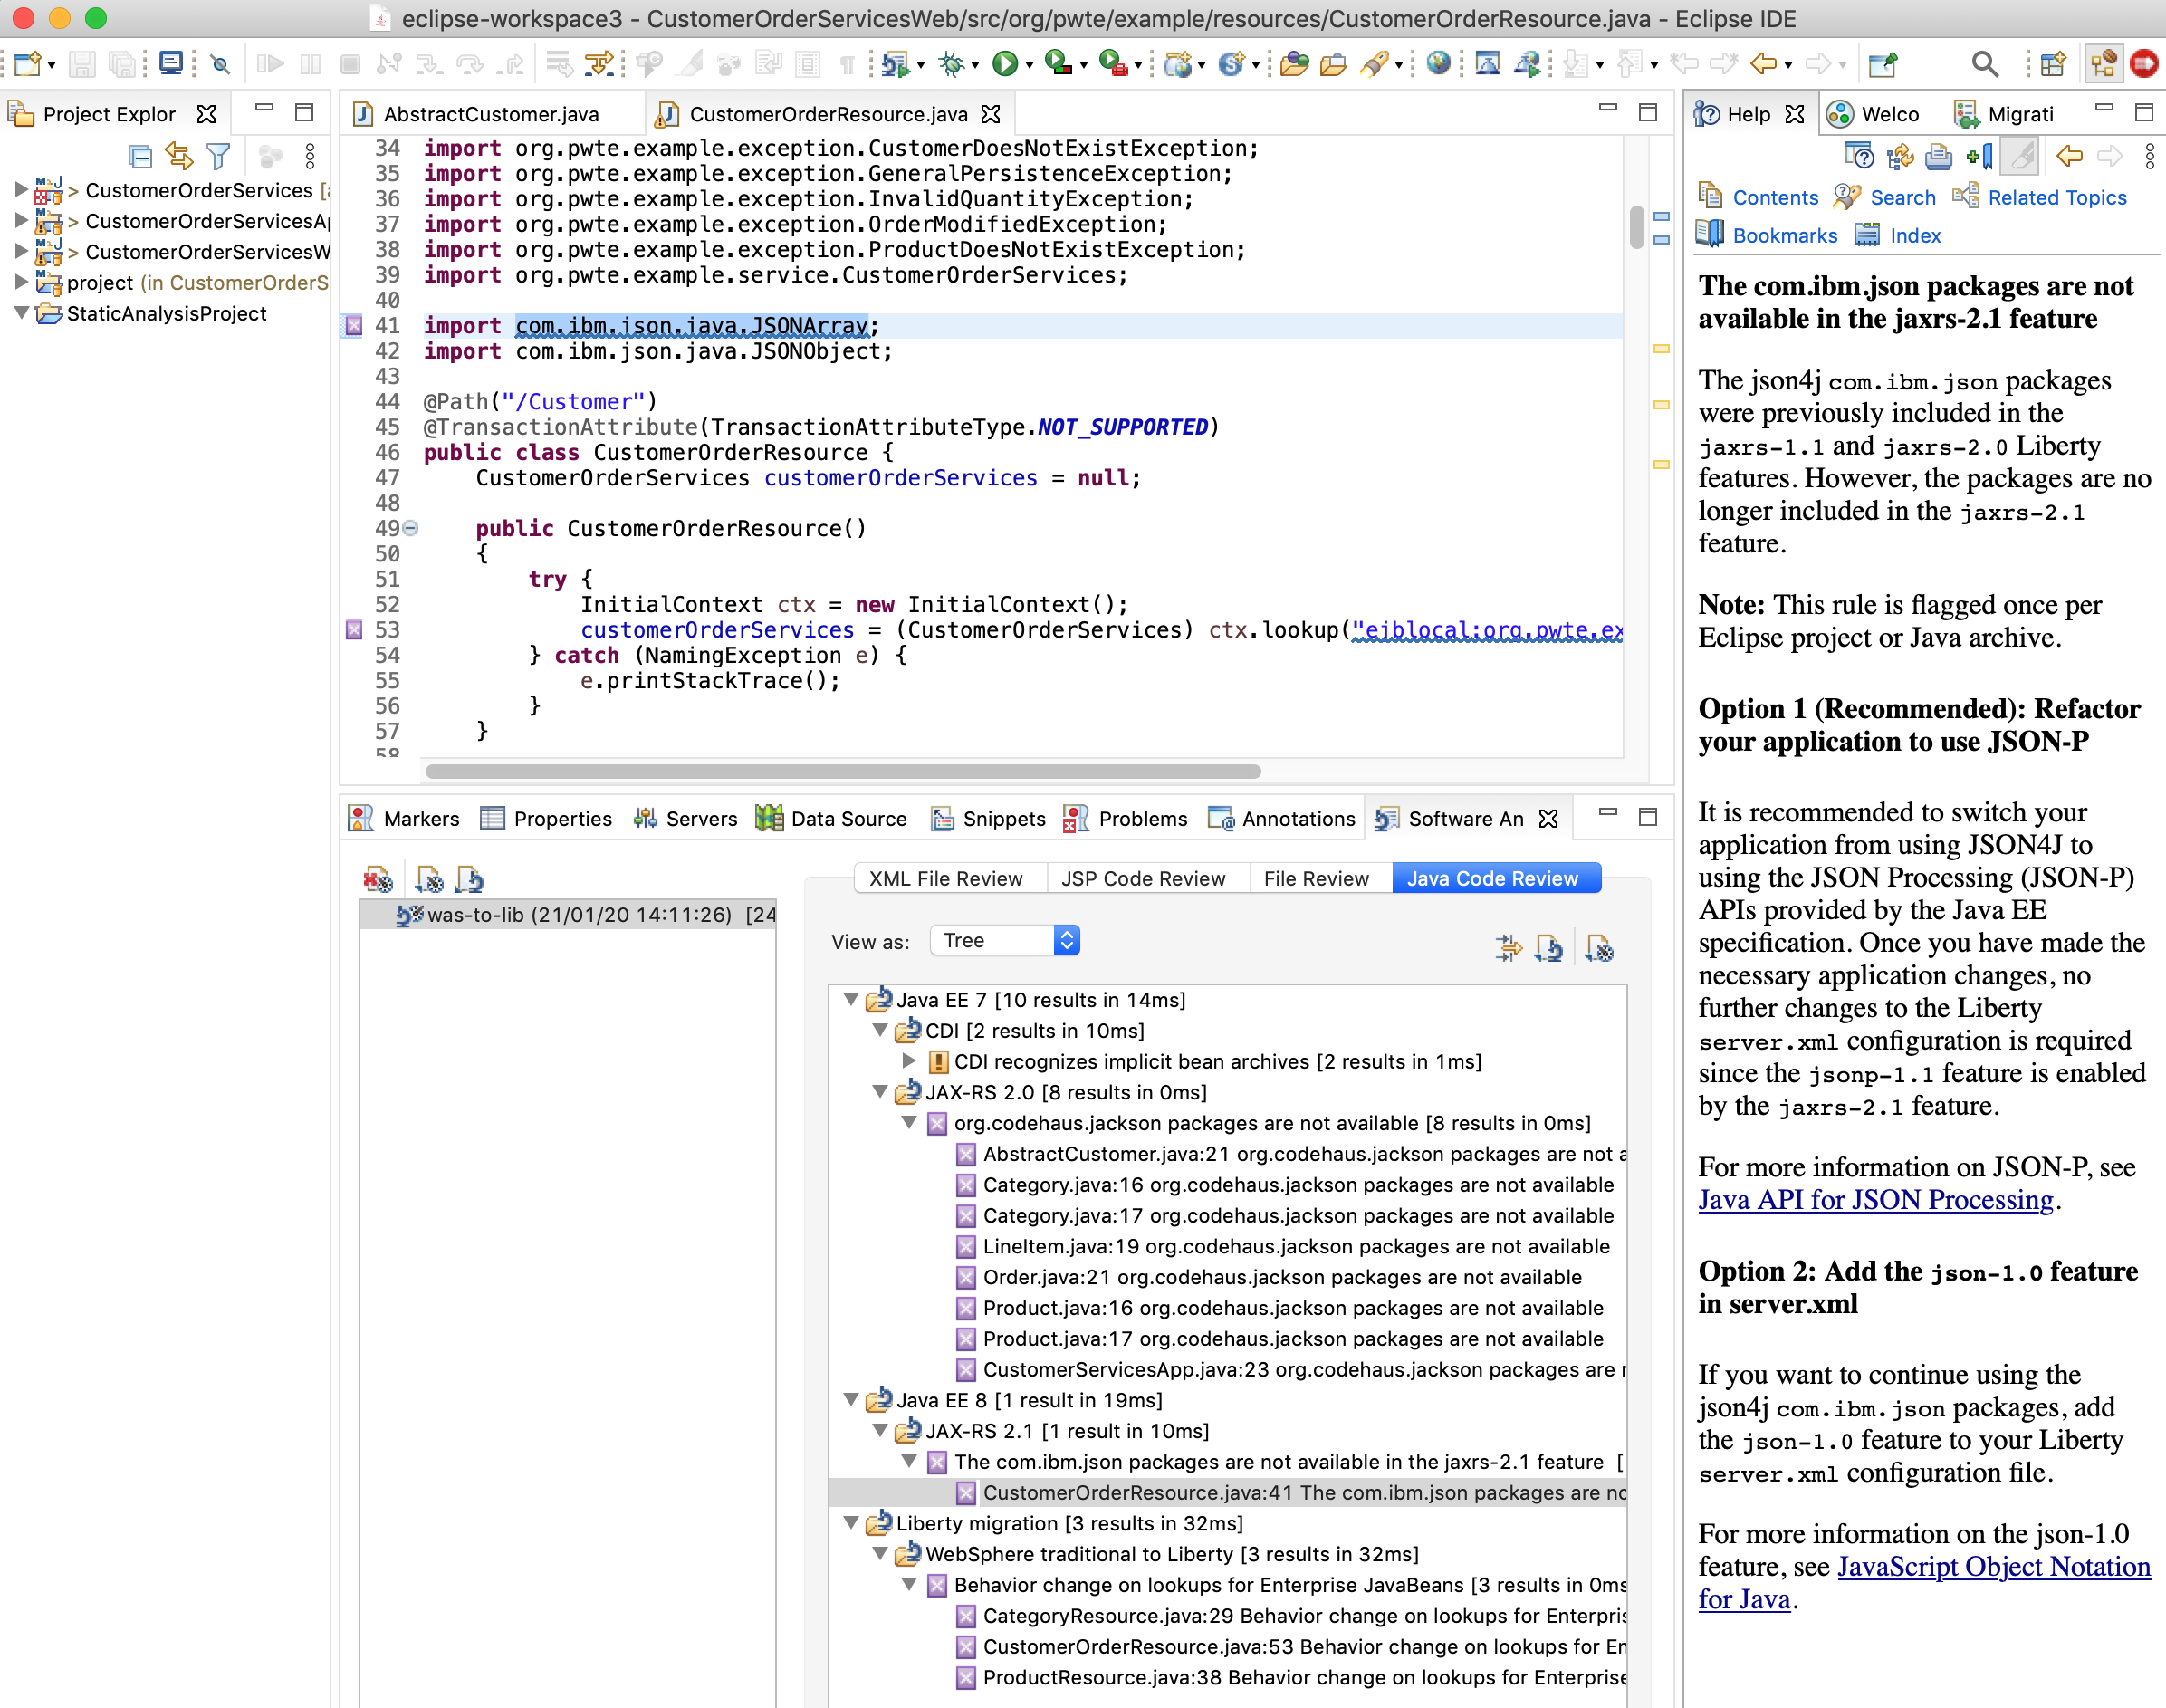Click the collapse all results icon
The height and width of the screenshot is (1708, 2166).
(x=1509, y=950)
